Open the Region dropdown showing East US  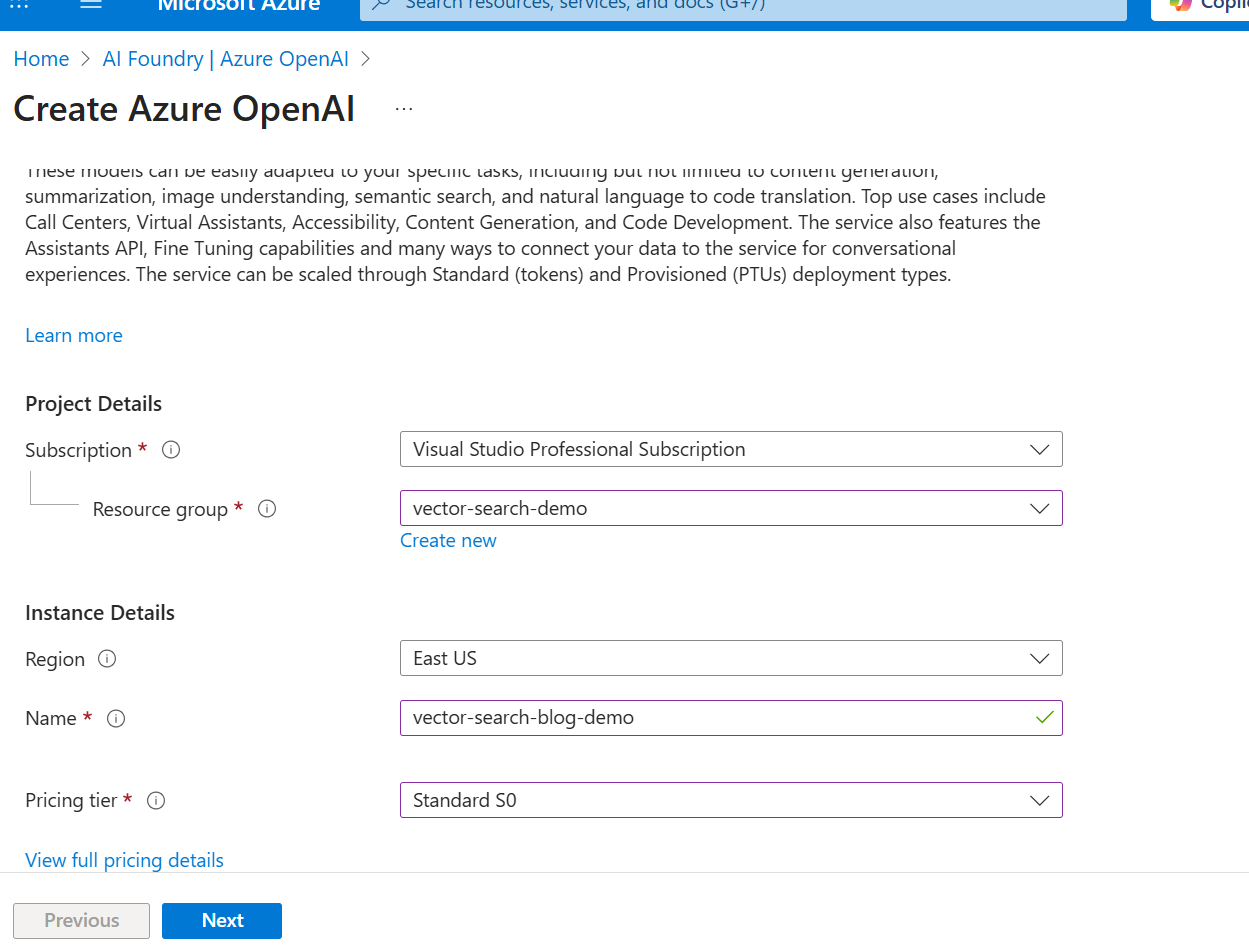tap(731, 658)
